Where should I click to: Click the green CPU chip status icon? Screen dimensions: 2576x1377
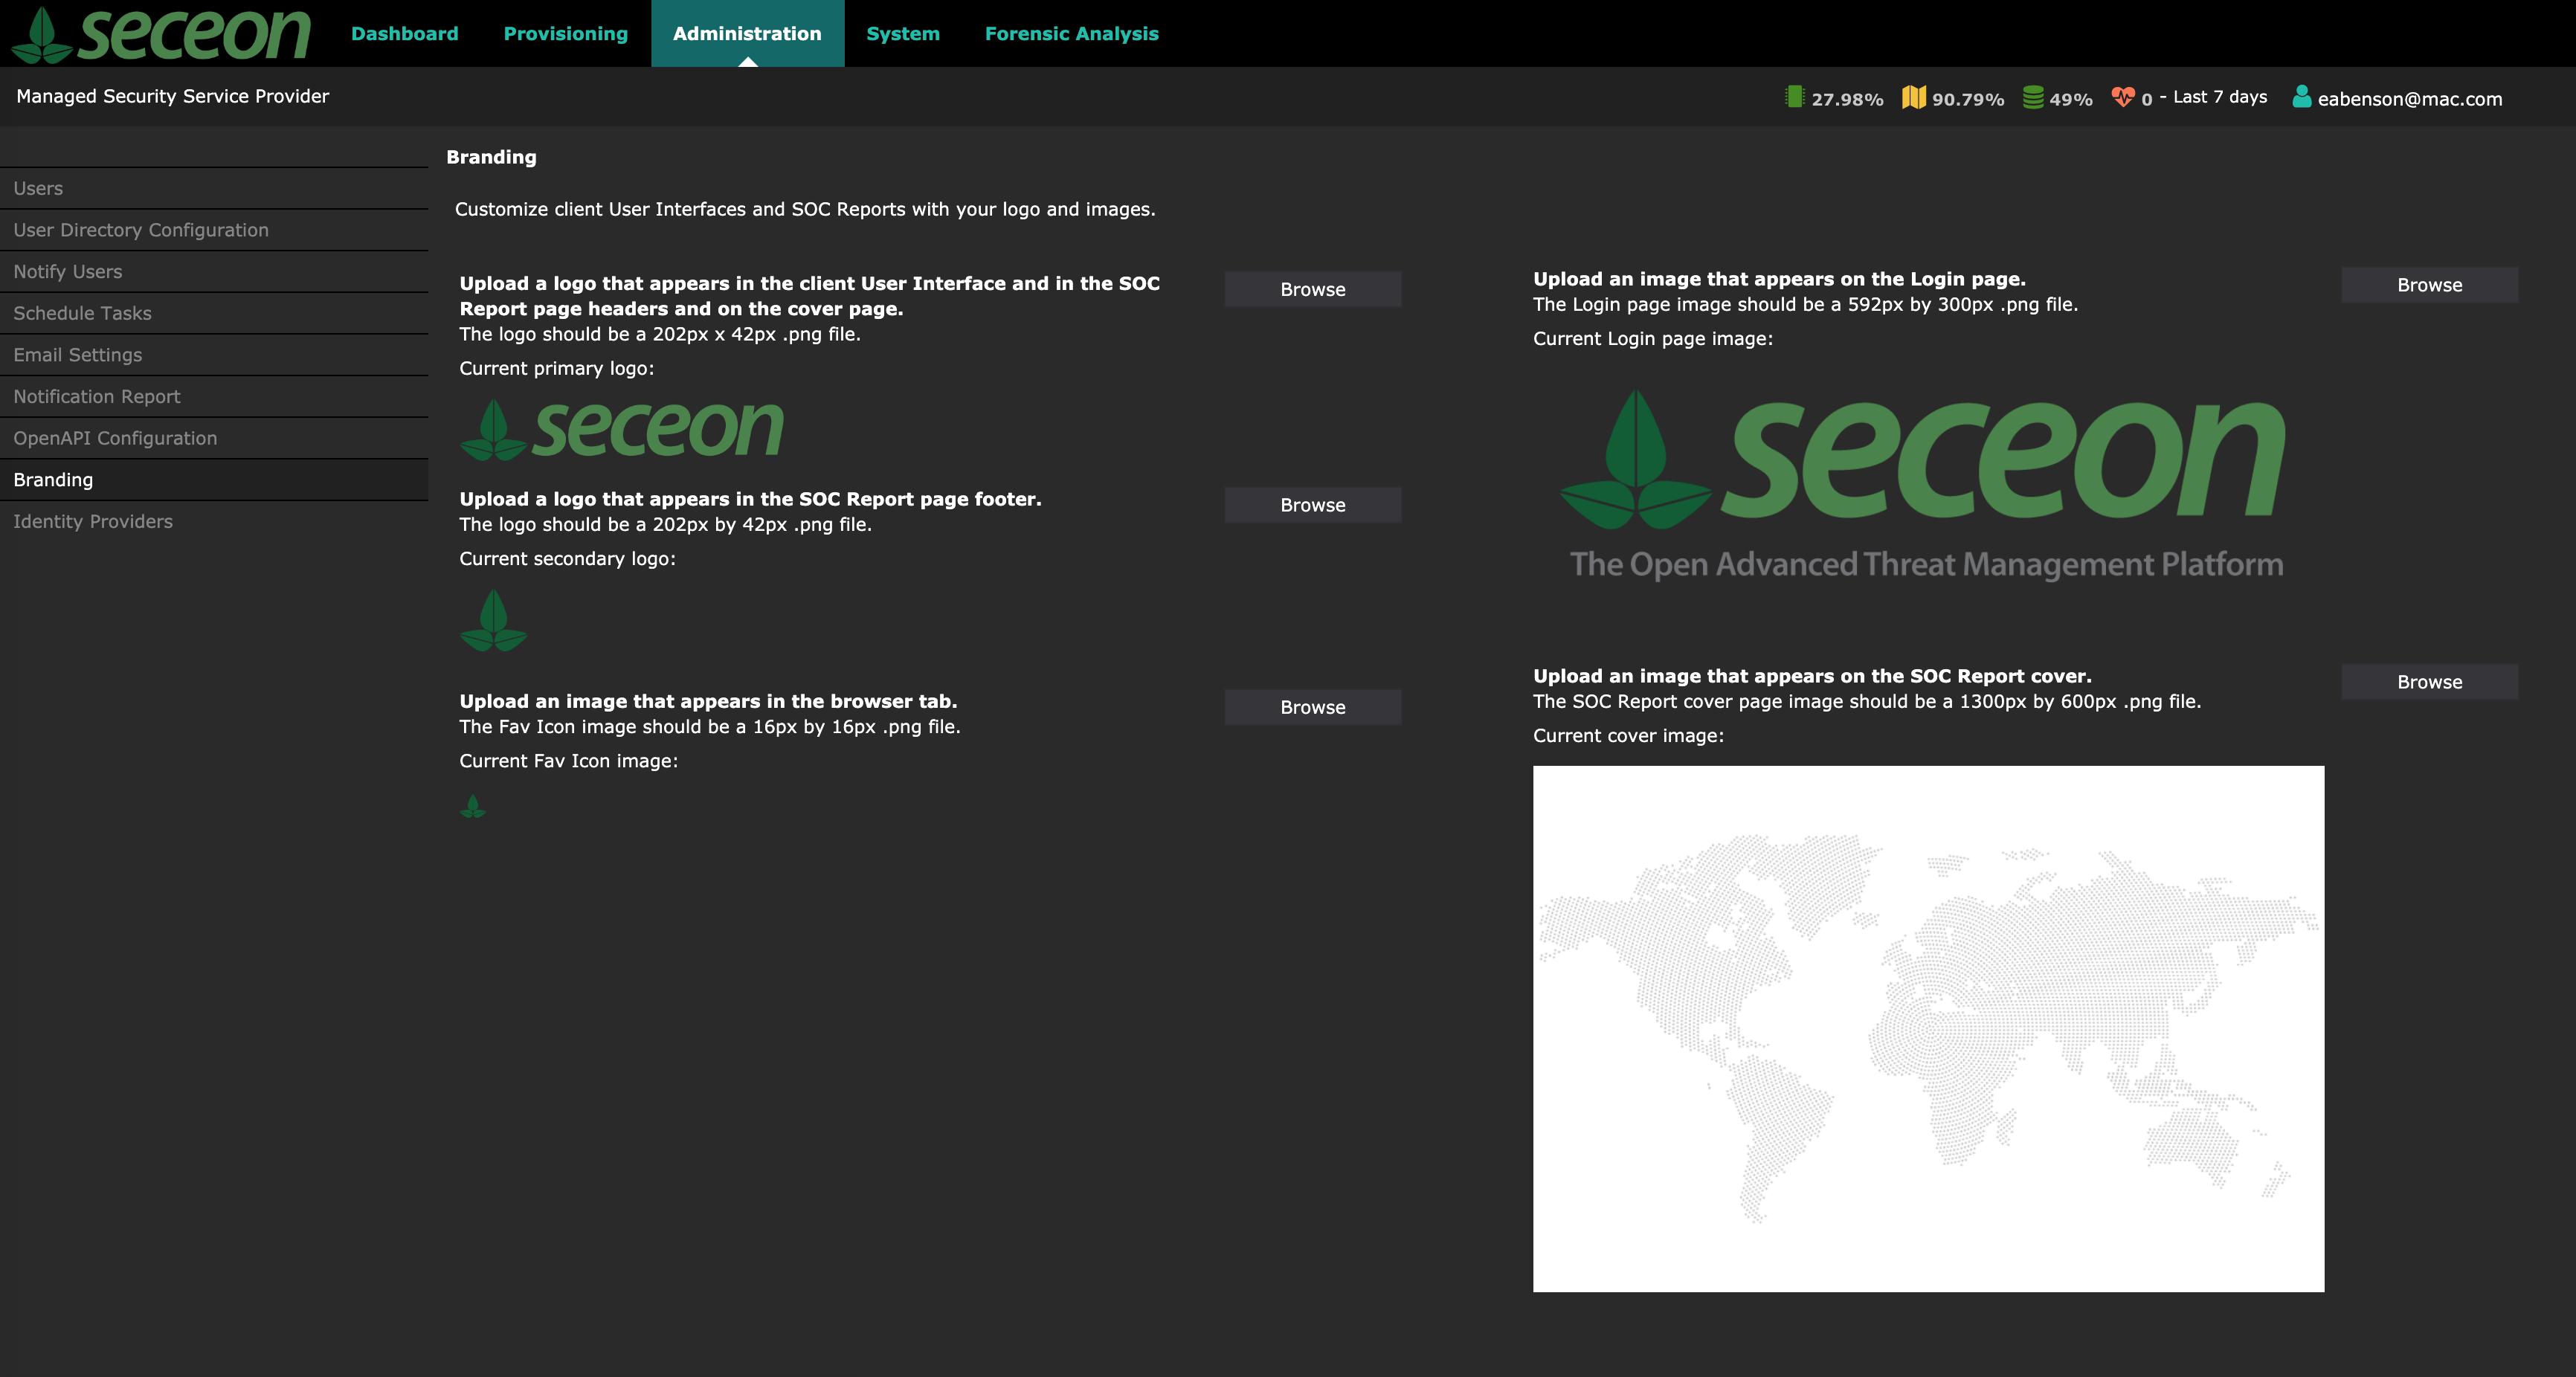(x=1794, y=97)
